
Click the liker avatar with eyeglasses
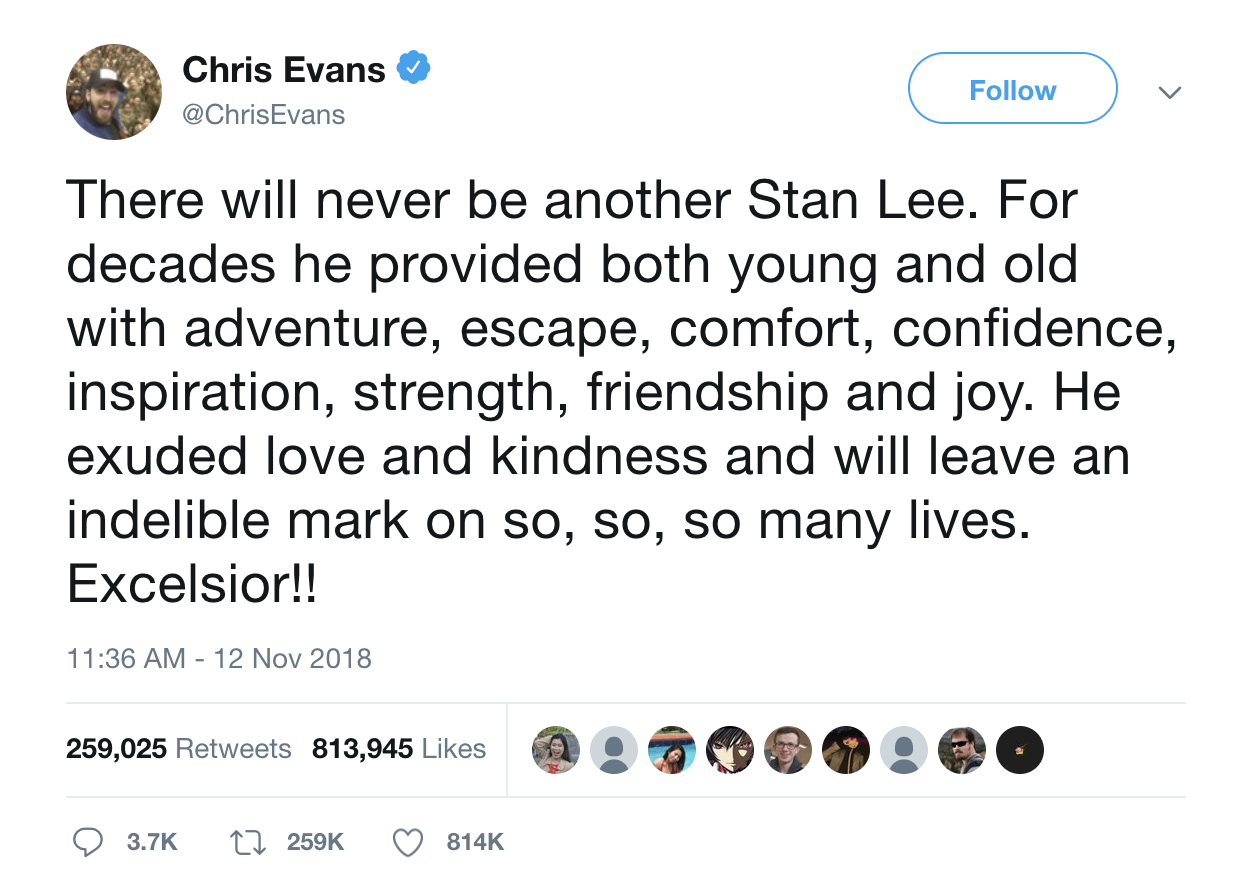(x=788, y=750)
